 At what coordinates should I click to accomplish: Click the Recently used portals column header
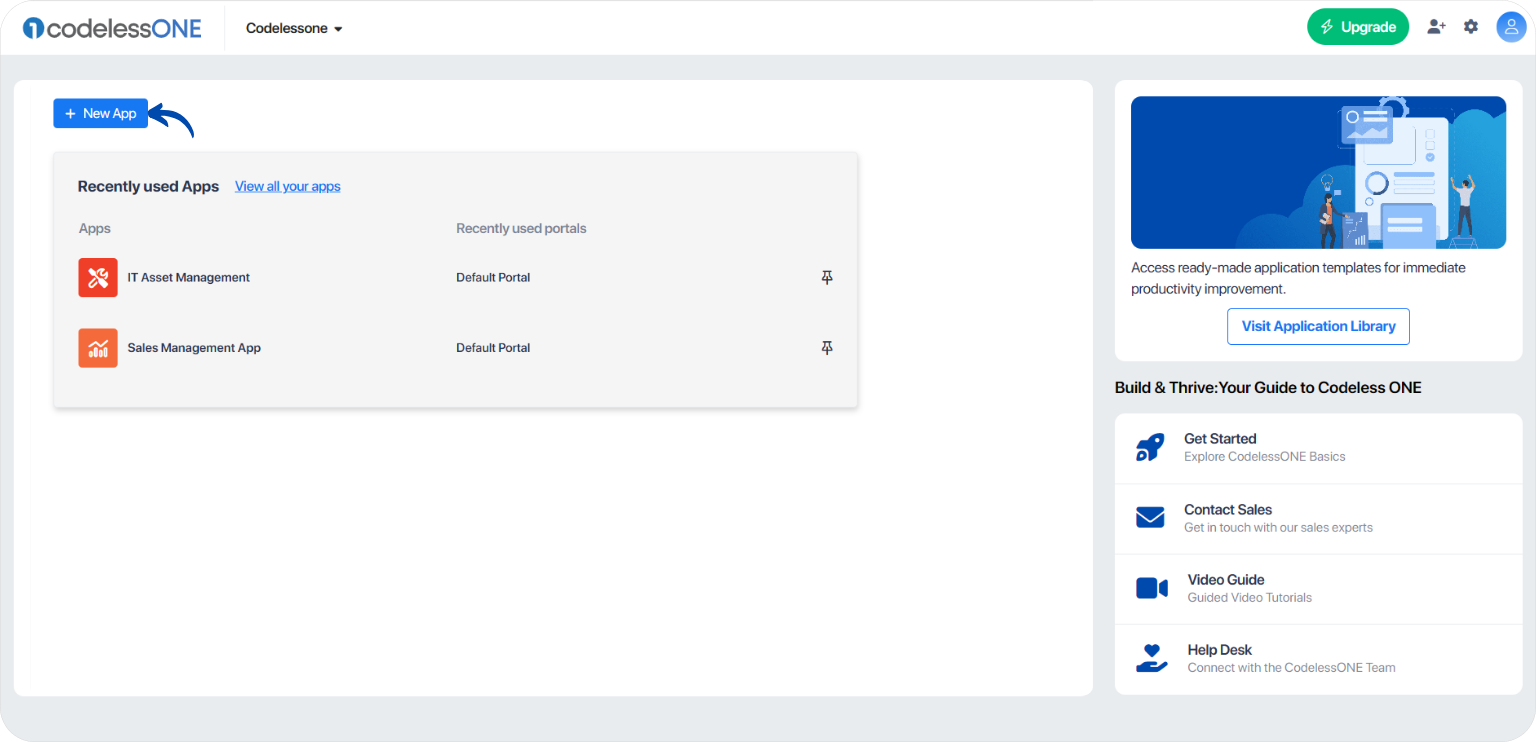click(x=521, y=228)
